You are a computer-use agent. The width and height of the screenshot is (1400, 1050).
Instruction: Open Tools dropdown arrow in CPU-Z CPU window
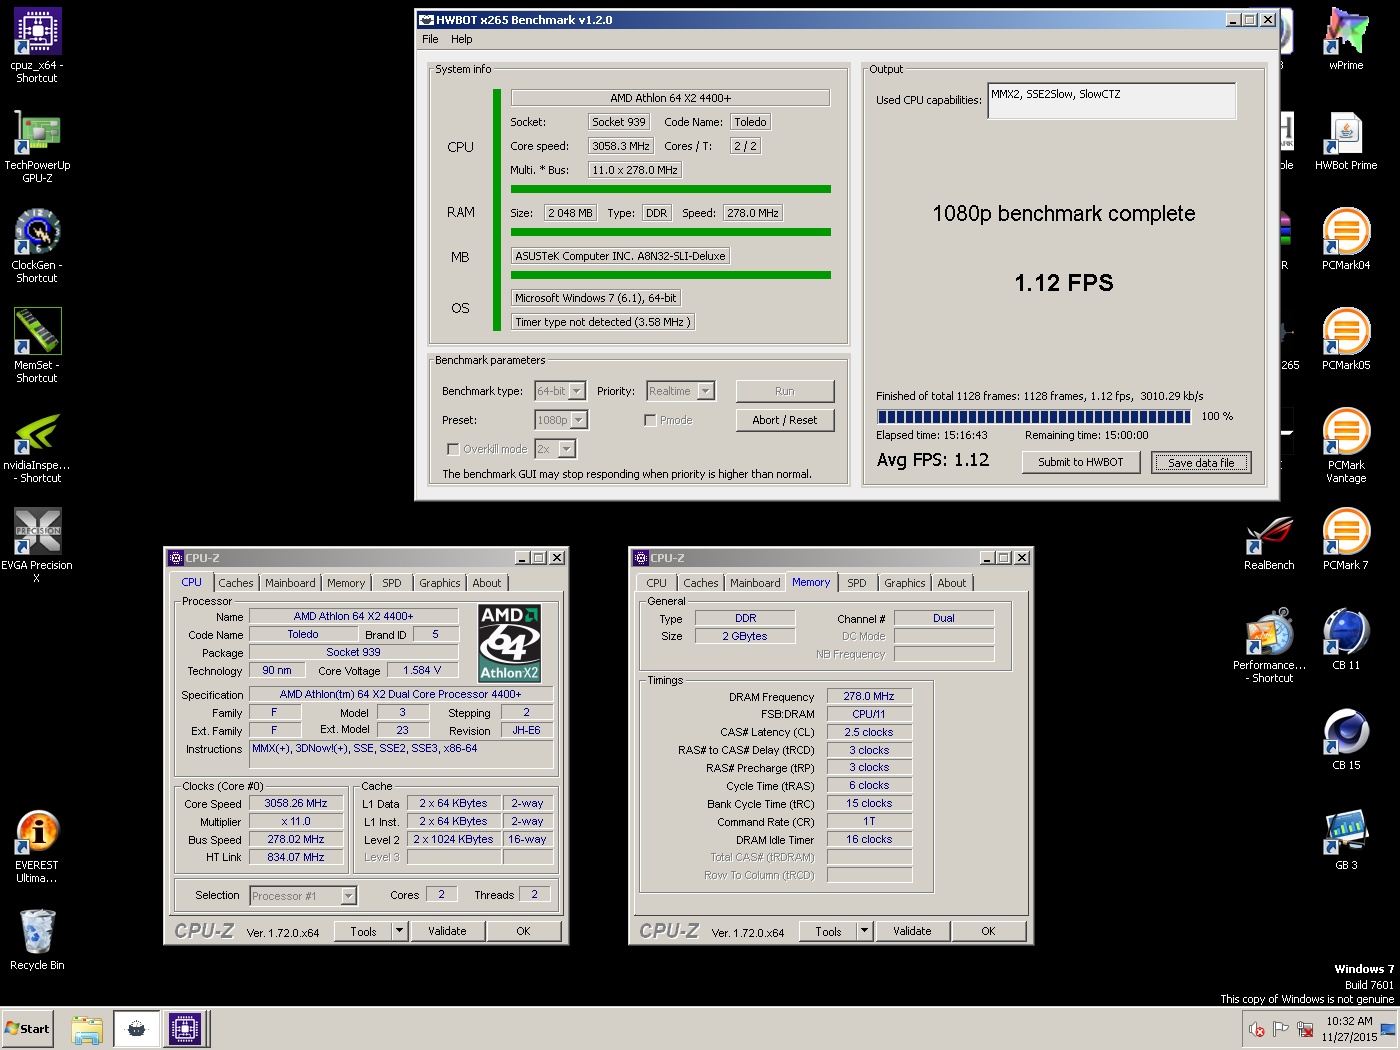point(399,931)
